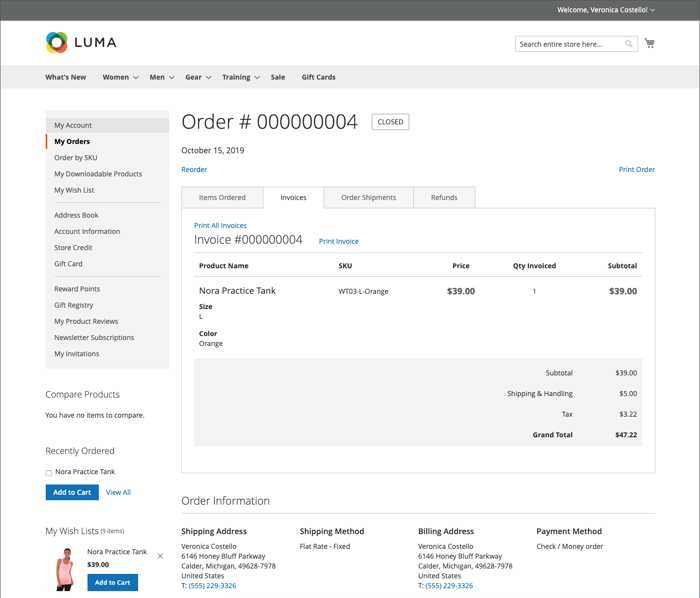
Task: Open Newsletter Subscriptions in sidebar
Action: [x=94, y=337]
